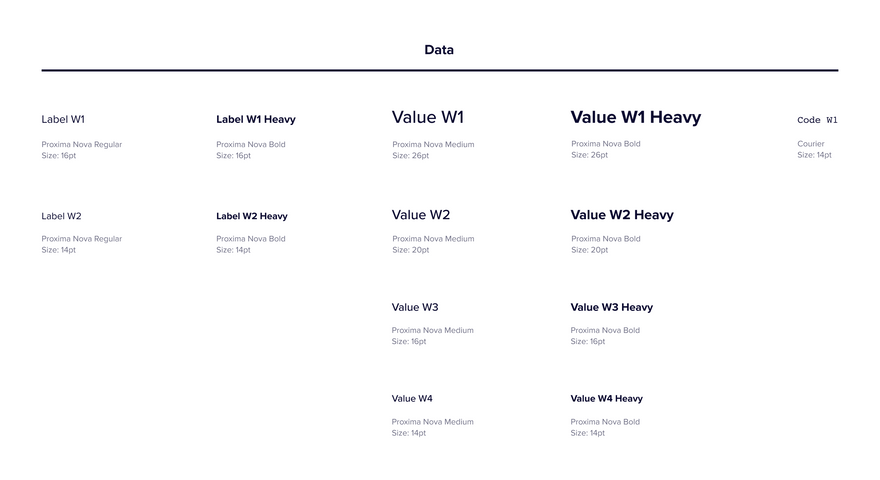Select the Code W1 Courier sample

point(817,120)
